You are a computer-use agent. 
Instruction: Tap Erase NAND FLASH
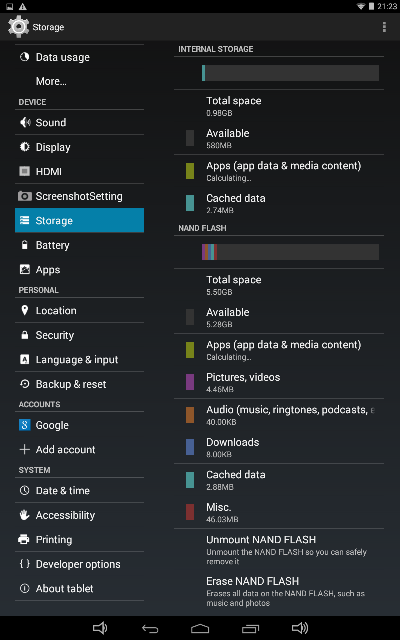(x=279, y=591)
